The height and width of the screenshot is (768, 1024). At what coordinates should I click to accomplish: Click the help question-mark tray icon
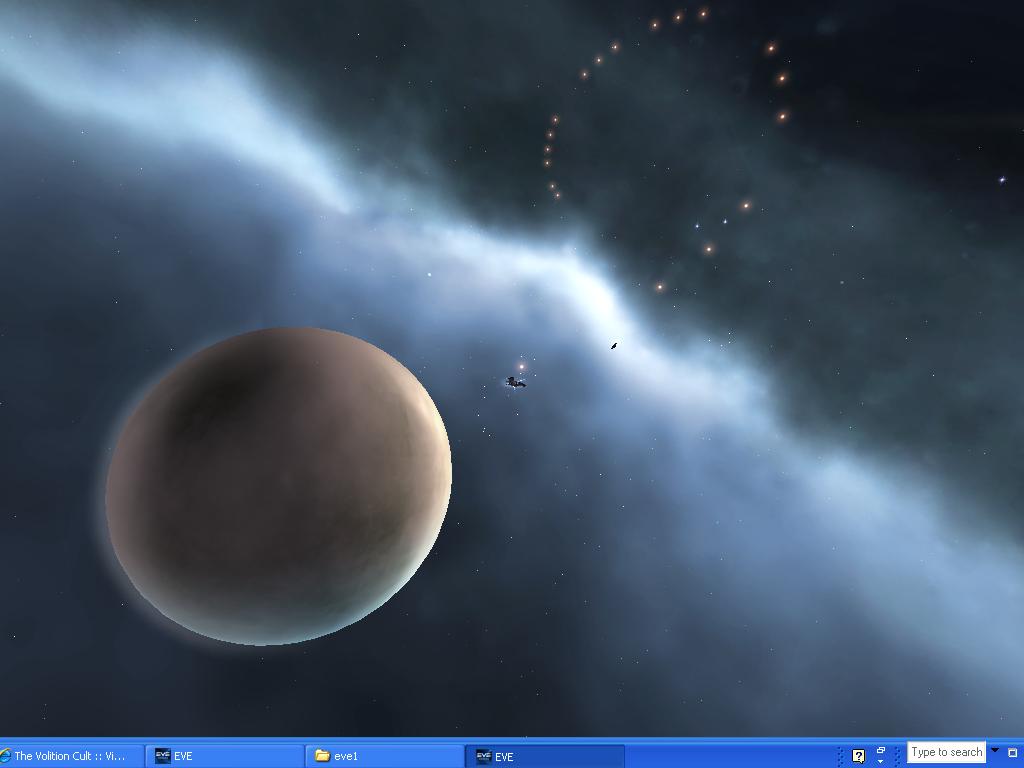[858, 756]
